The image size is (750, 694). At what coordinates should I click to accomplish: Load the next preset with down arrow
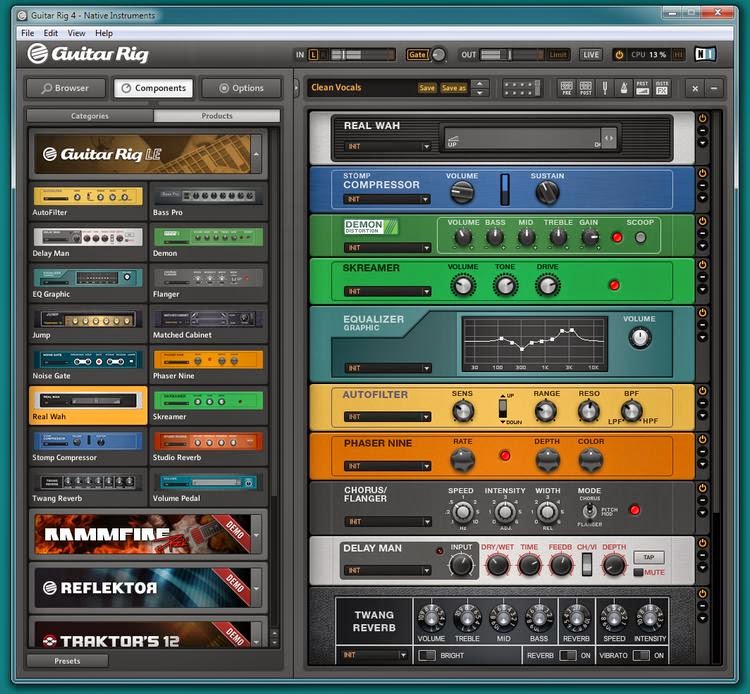(x=480, y=93)
